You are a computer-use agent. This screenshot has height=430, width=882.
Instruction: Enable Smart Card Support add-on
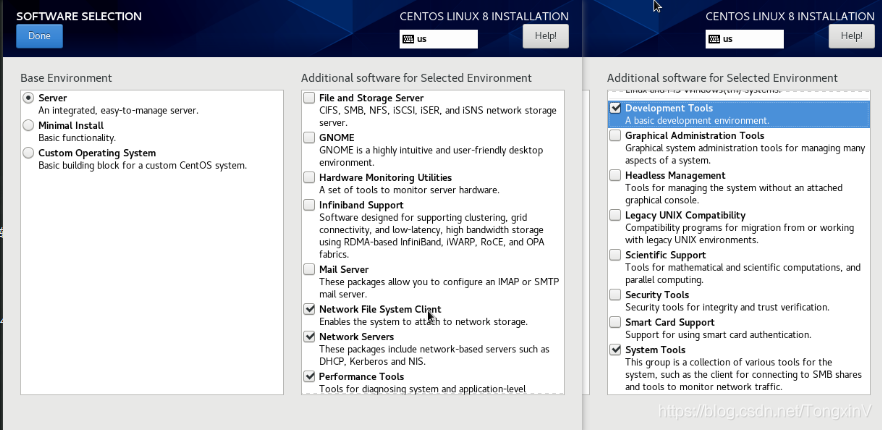click(x=615, y=322)
